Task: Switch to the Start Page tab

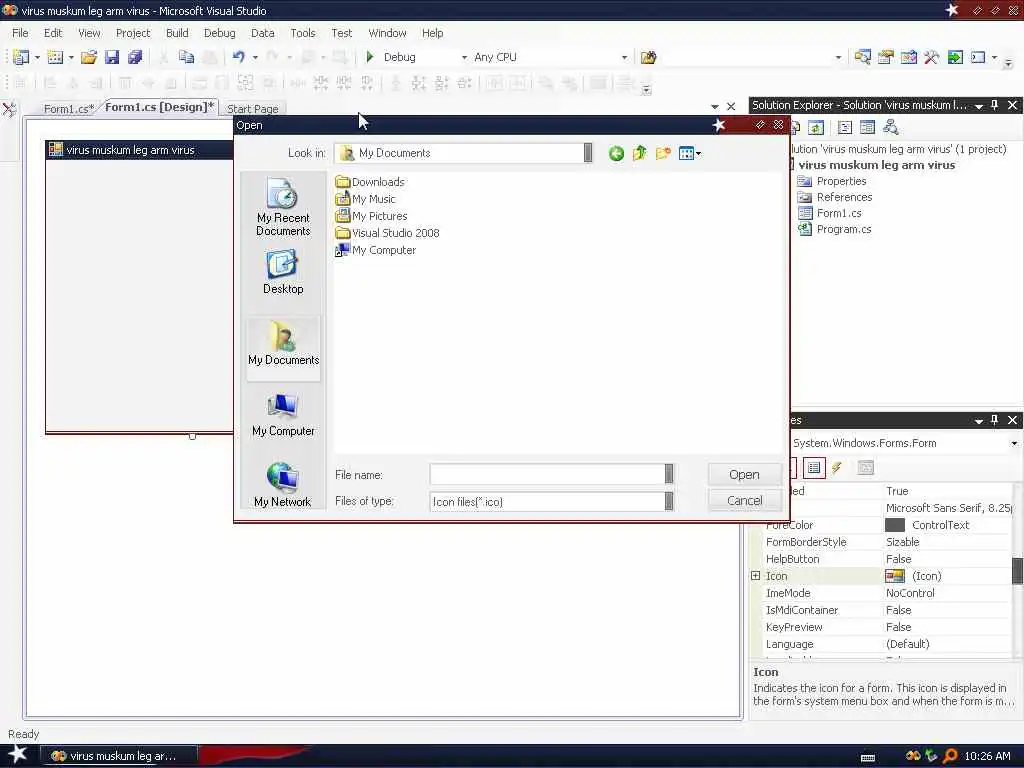Action: click(253, 109)
